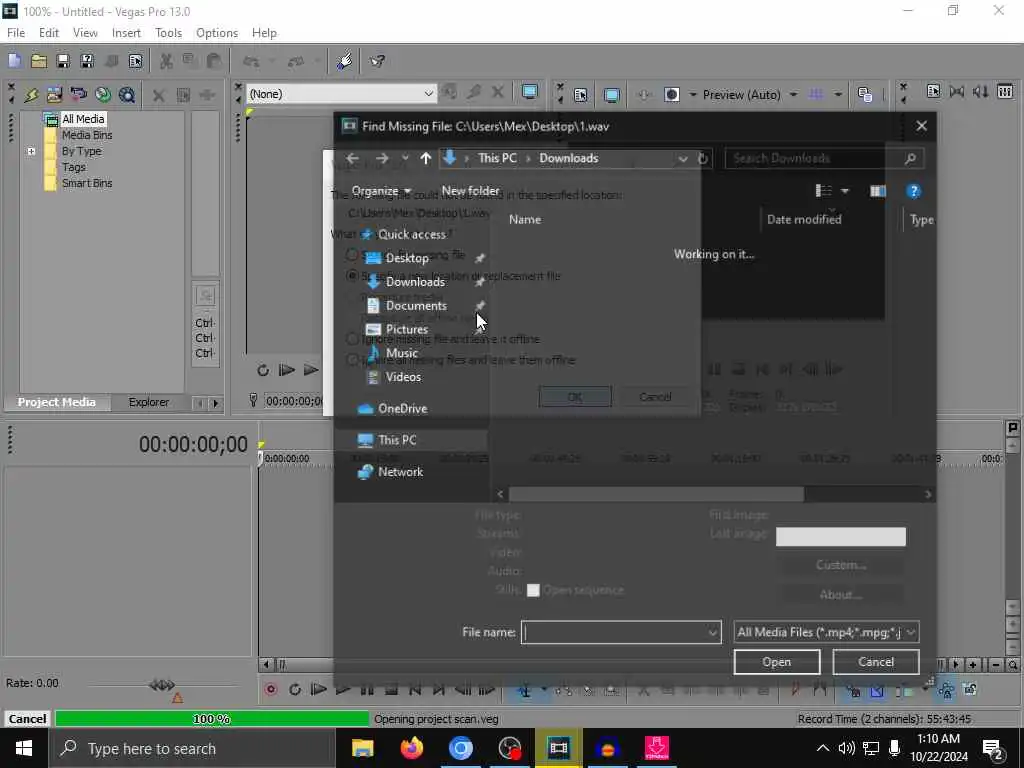Open the Edit menu
Screen dimensions: 1024x768
click(x=48, y=33)
